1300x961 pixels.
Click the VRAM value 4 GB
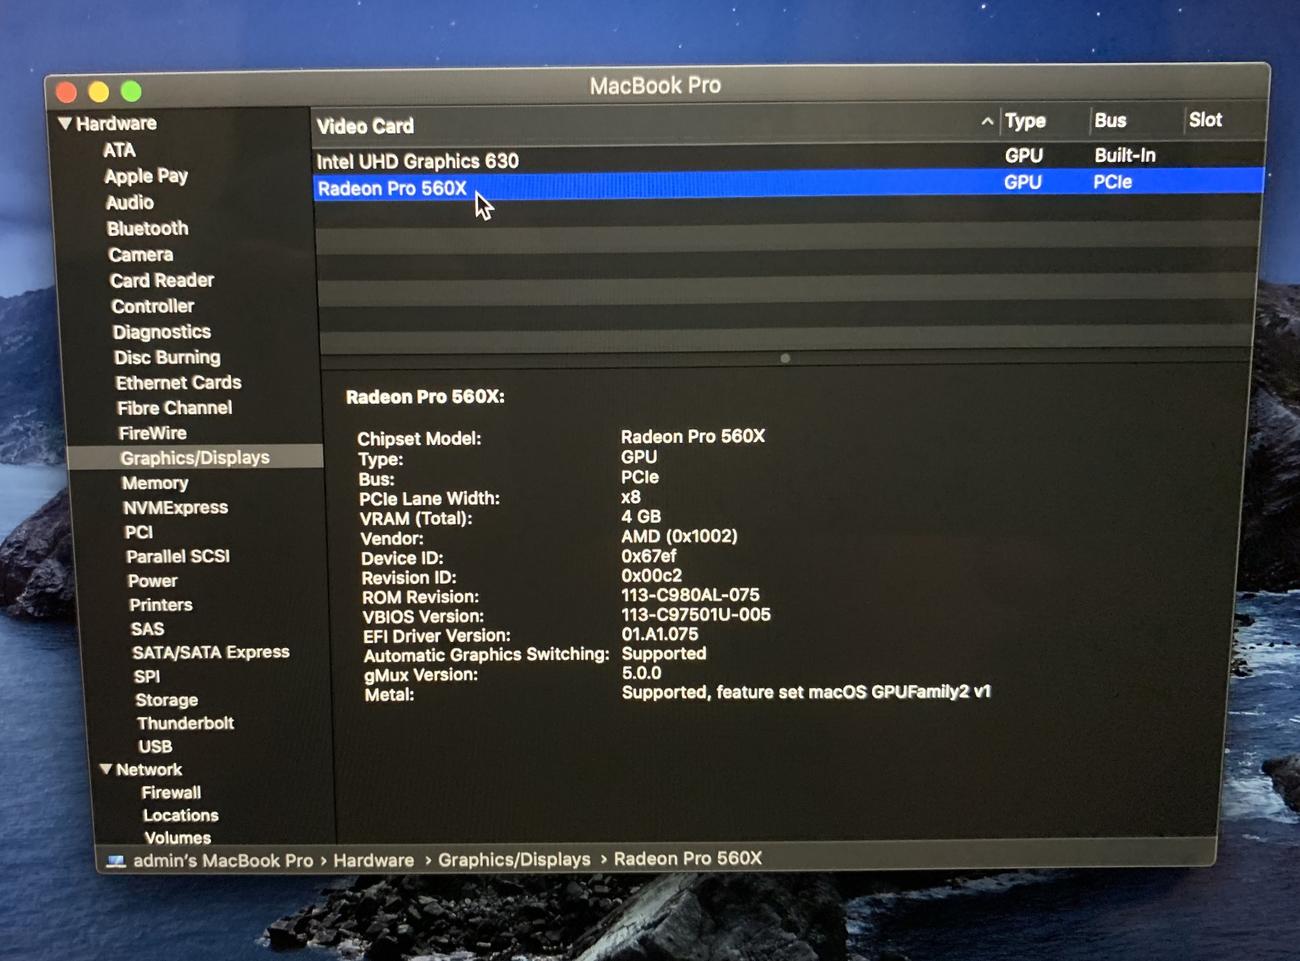tap(641, 517)
